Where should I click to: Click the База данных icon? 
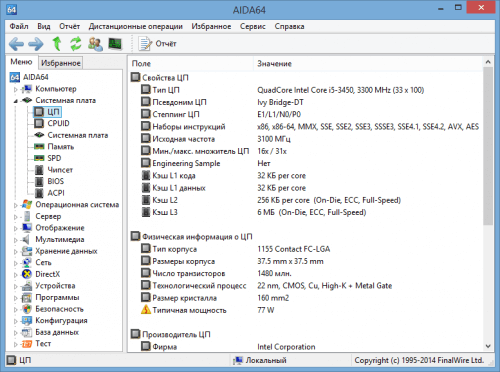[x=27, y=332]
